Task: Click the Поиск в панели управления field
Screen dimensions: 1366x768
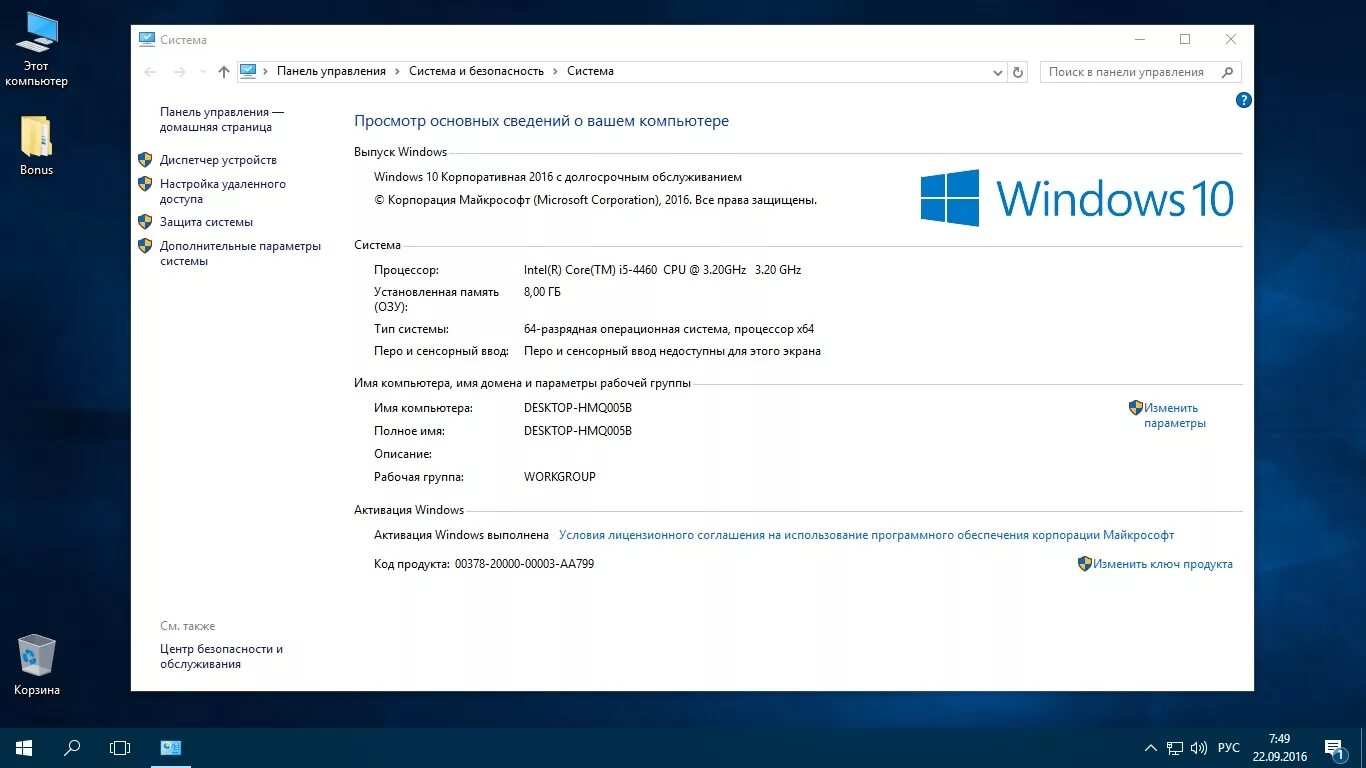Action: tap(1141, 72)
